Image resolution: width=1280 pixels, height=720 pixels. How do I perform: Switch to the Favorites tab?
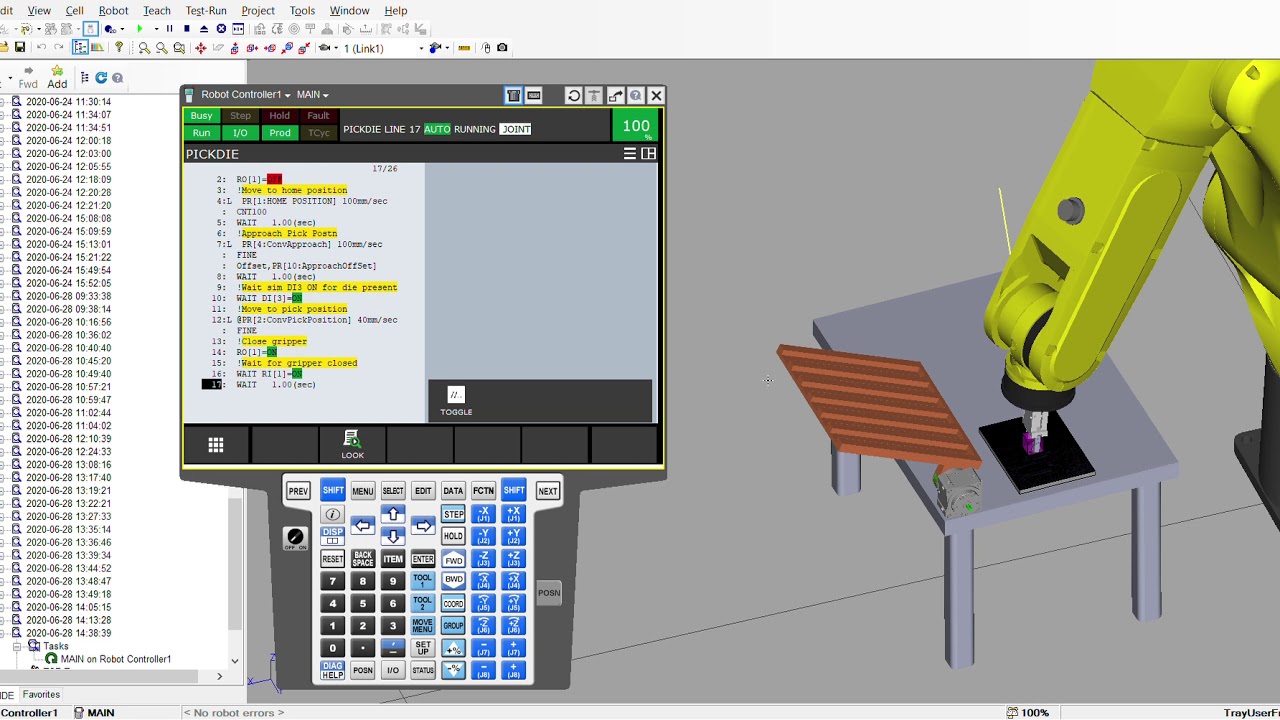point(41,694)
